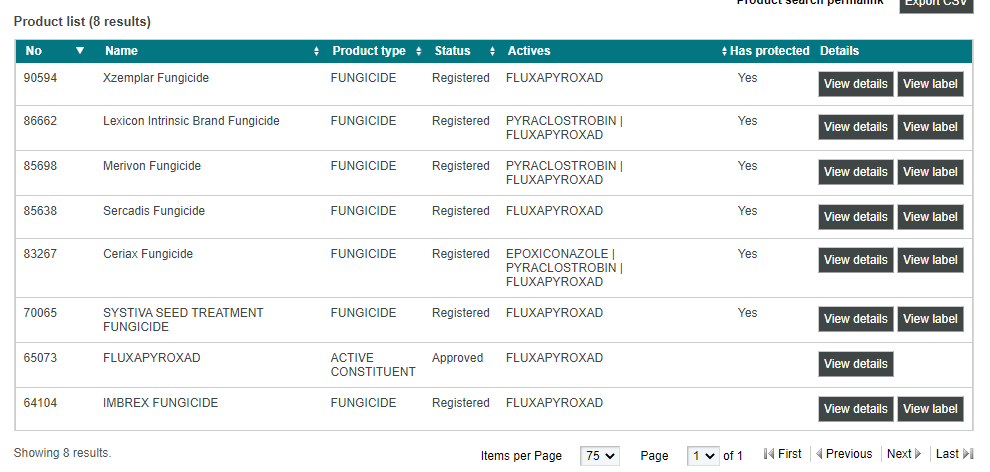View details for Sercadis Fungicide
Image resolution: width=990 pixels, height=472 pixels.
pos(855,217)
